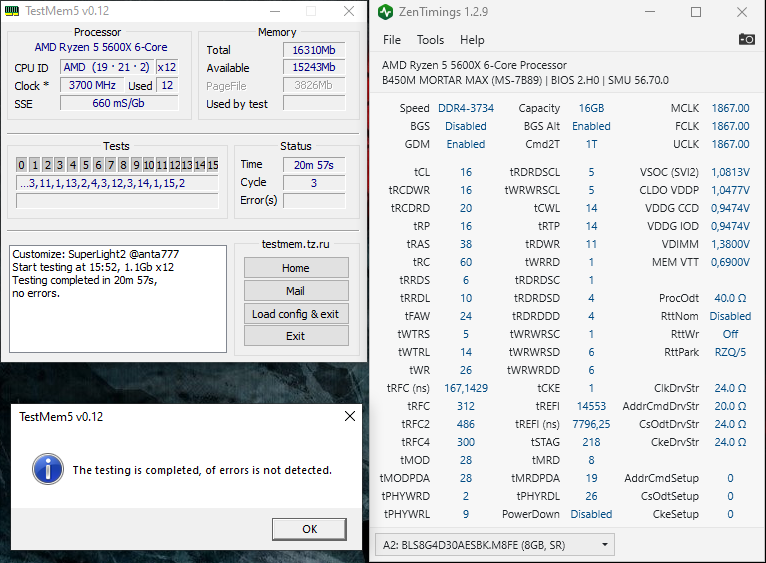Screen dimensions: 766x563
Task: Click the Cmd2T 1T value
Action: [x=591, y=144]
